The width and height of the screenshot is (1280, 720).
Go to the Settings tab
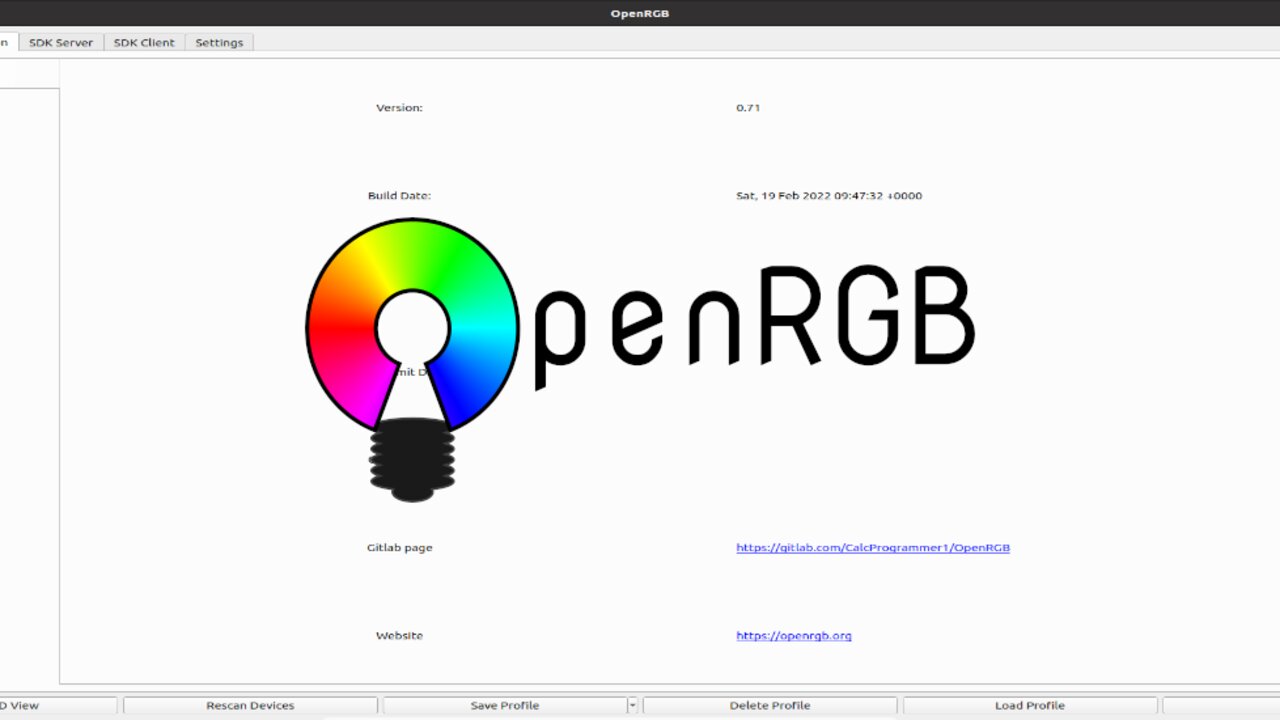[219, 42]
